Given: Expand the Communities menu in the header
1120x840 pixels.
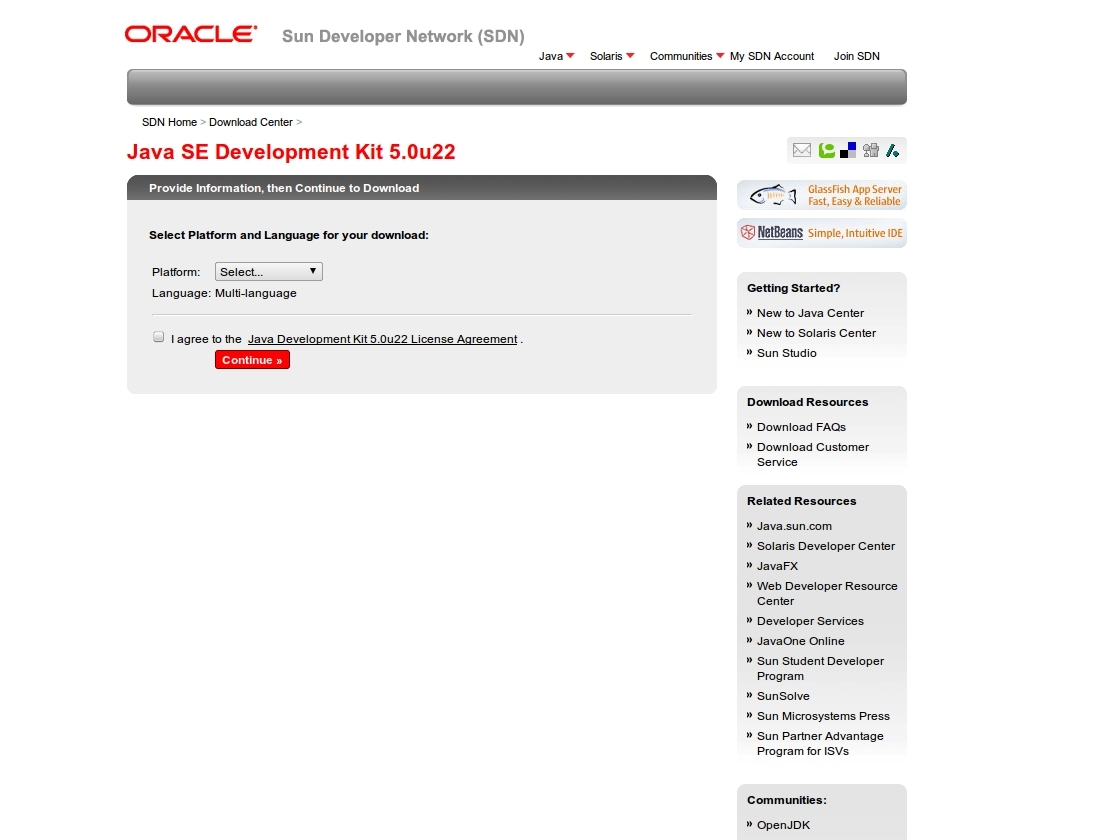Looking at the screenshot, I should click(x=681, y=56).
